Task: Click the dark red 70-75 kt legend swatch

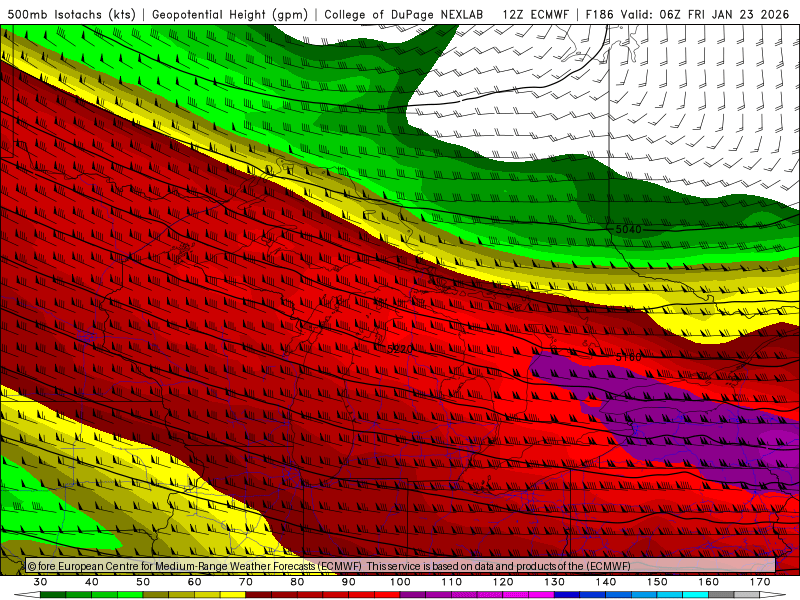Action: click(259, 595)
